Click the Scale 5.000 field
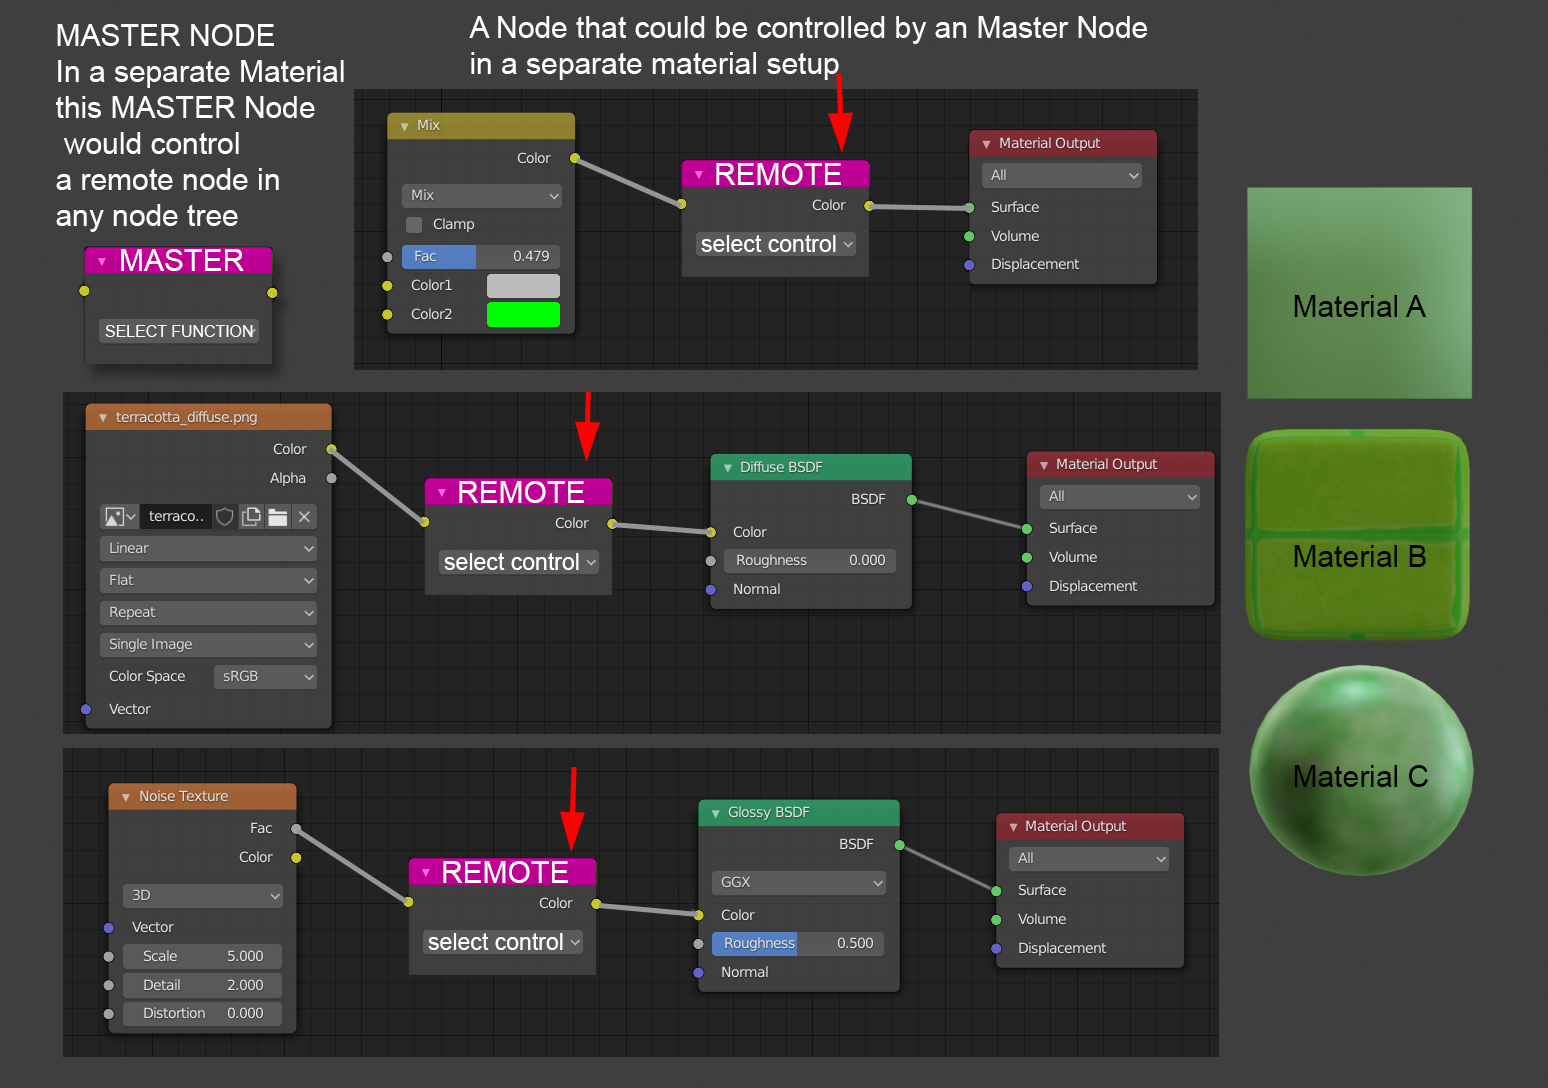Image resolution: width=1548 pixels, height=1088 pixels. tap(203, 956)
